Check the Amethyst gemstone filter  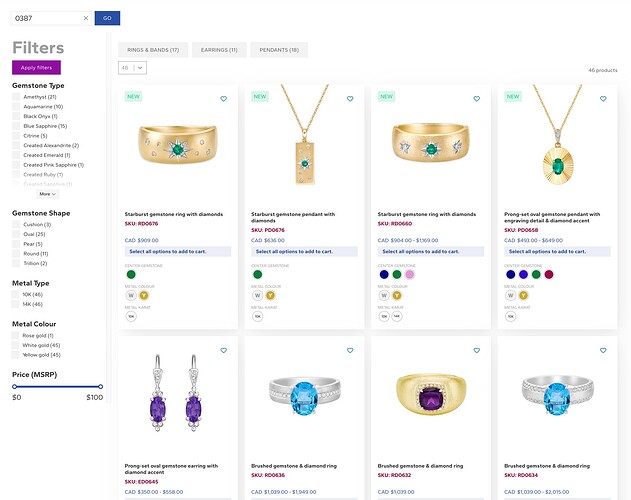coord(16,97)
